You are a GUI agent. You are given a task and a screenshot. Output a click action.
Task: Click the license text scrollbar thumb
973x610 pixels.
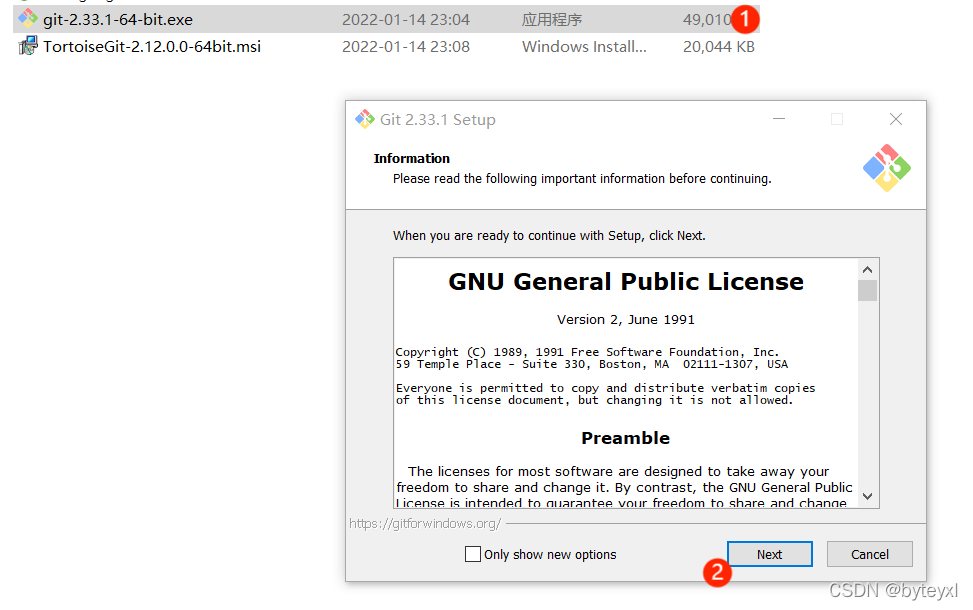click(x=868, y=290)
